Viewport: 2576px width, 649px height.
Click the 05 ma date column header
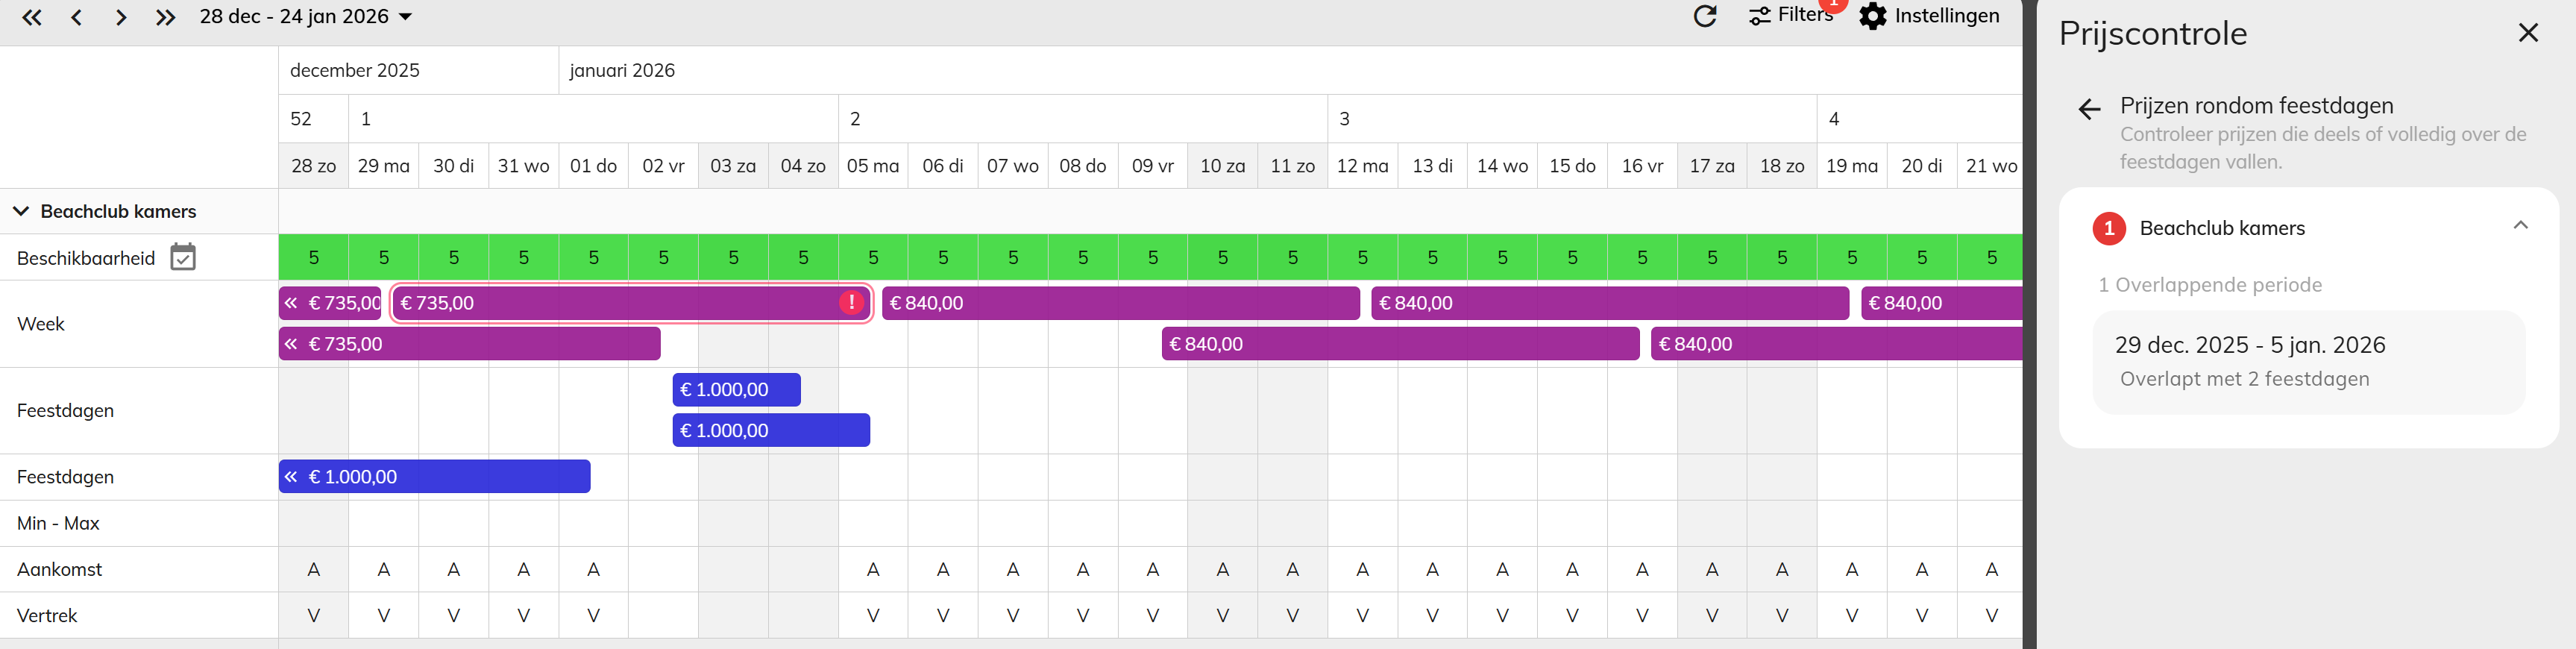[x=873, y=166]
